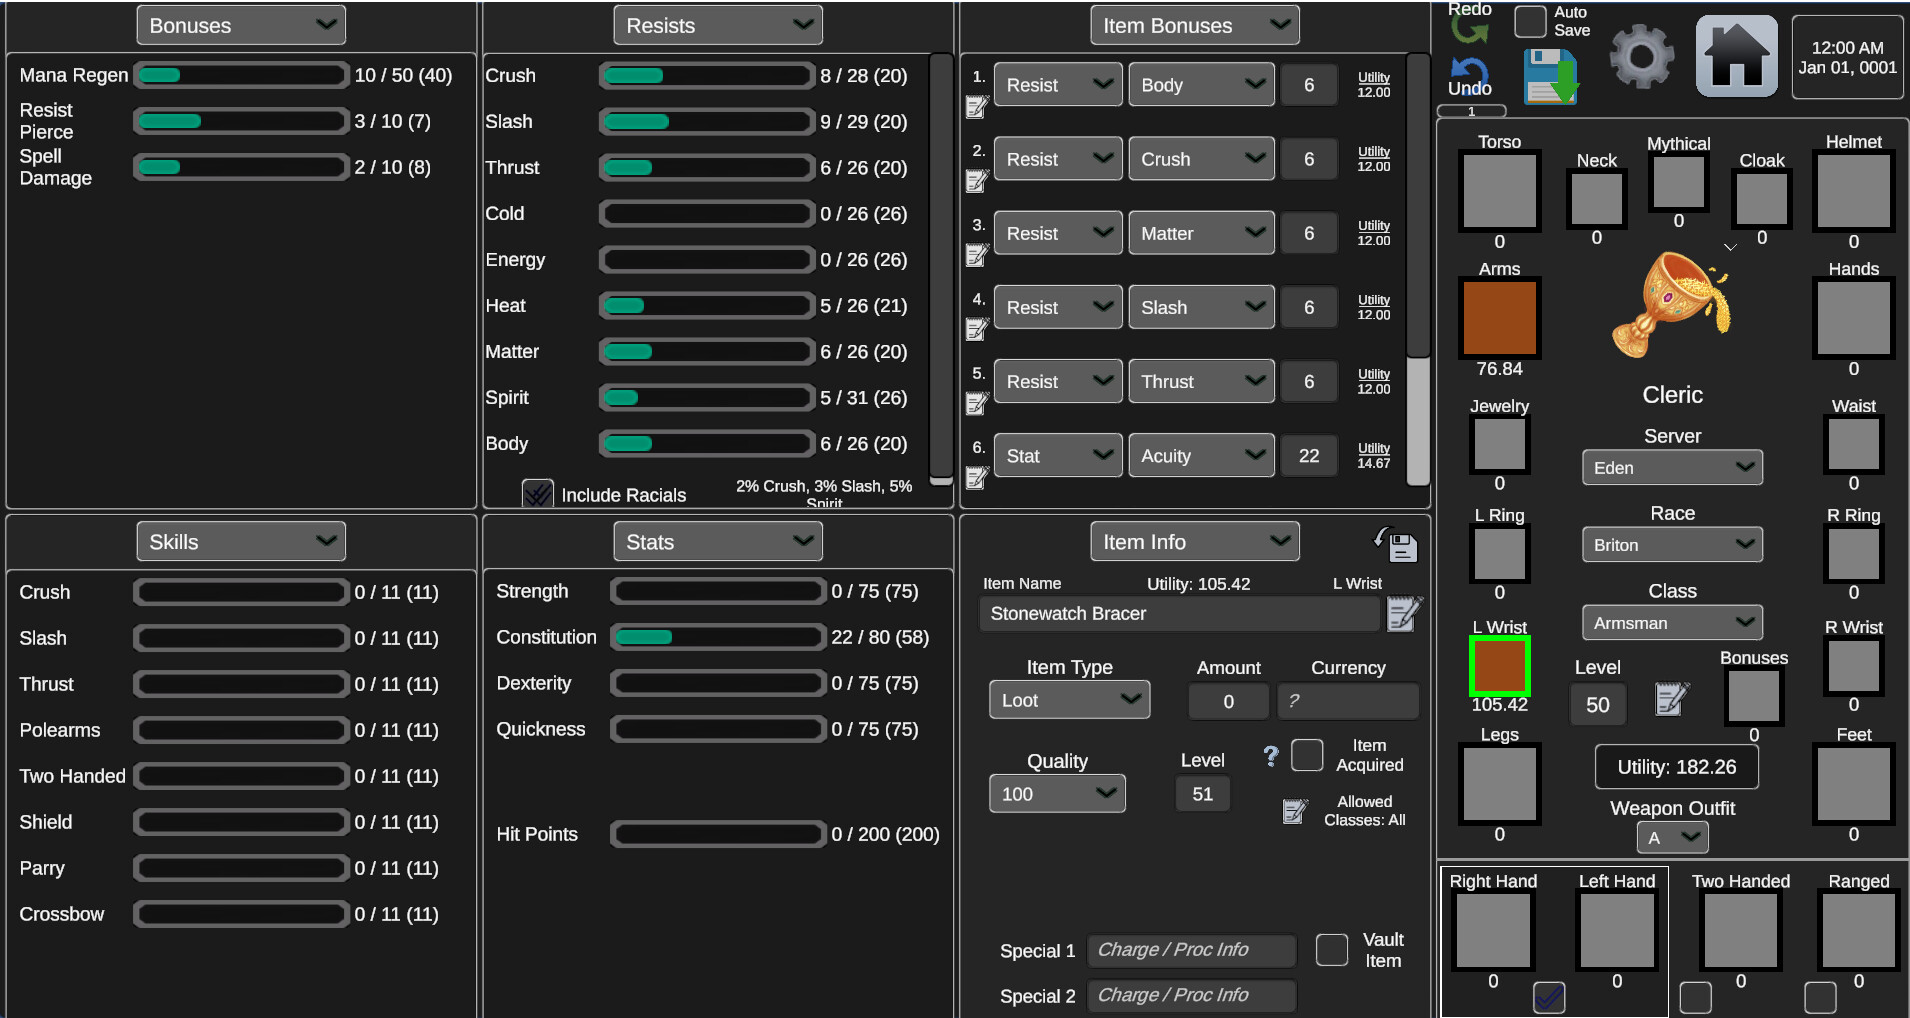Edit the Stonewatch Bracer name via pencil icon
Image resolution: width=1910 pixels, height=1018 pixels.
1402,614
